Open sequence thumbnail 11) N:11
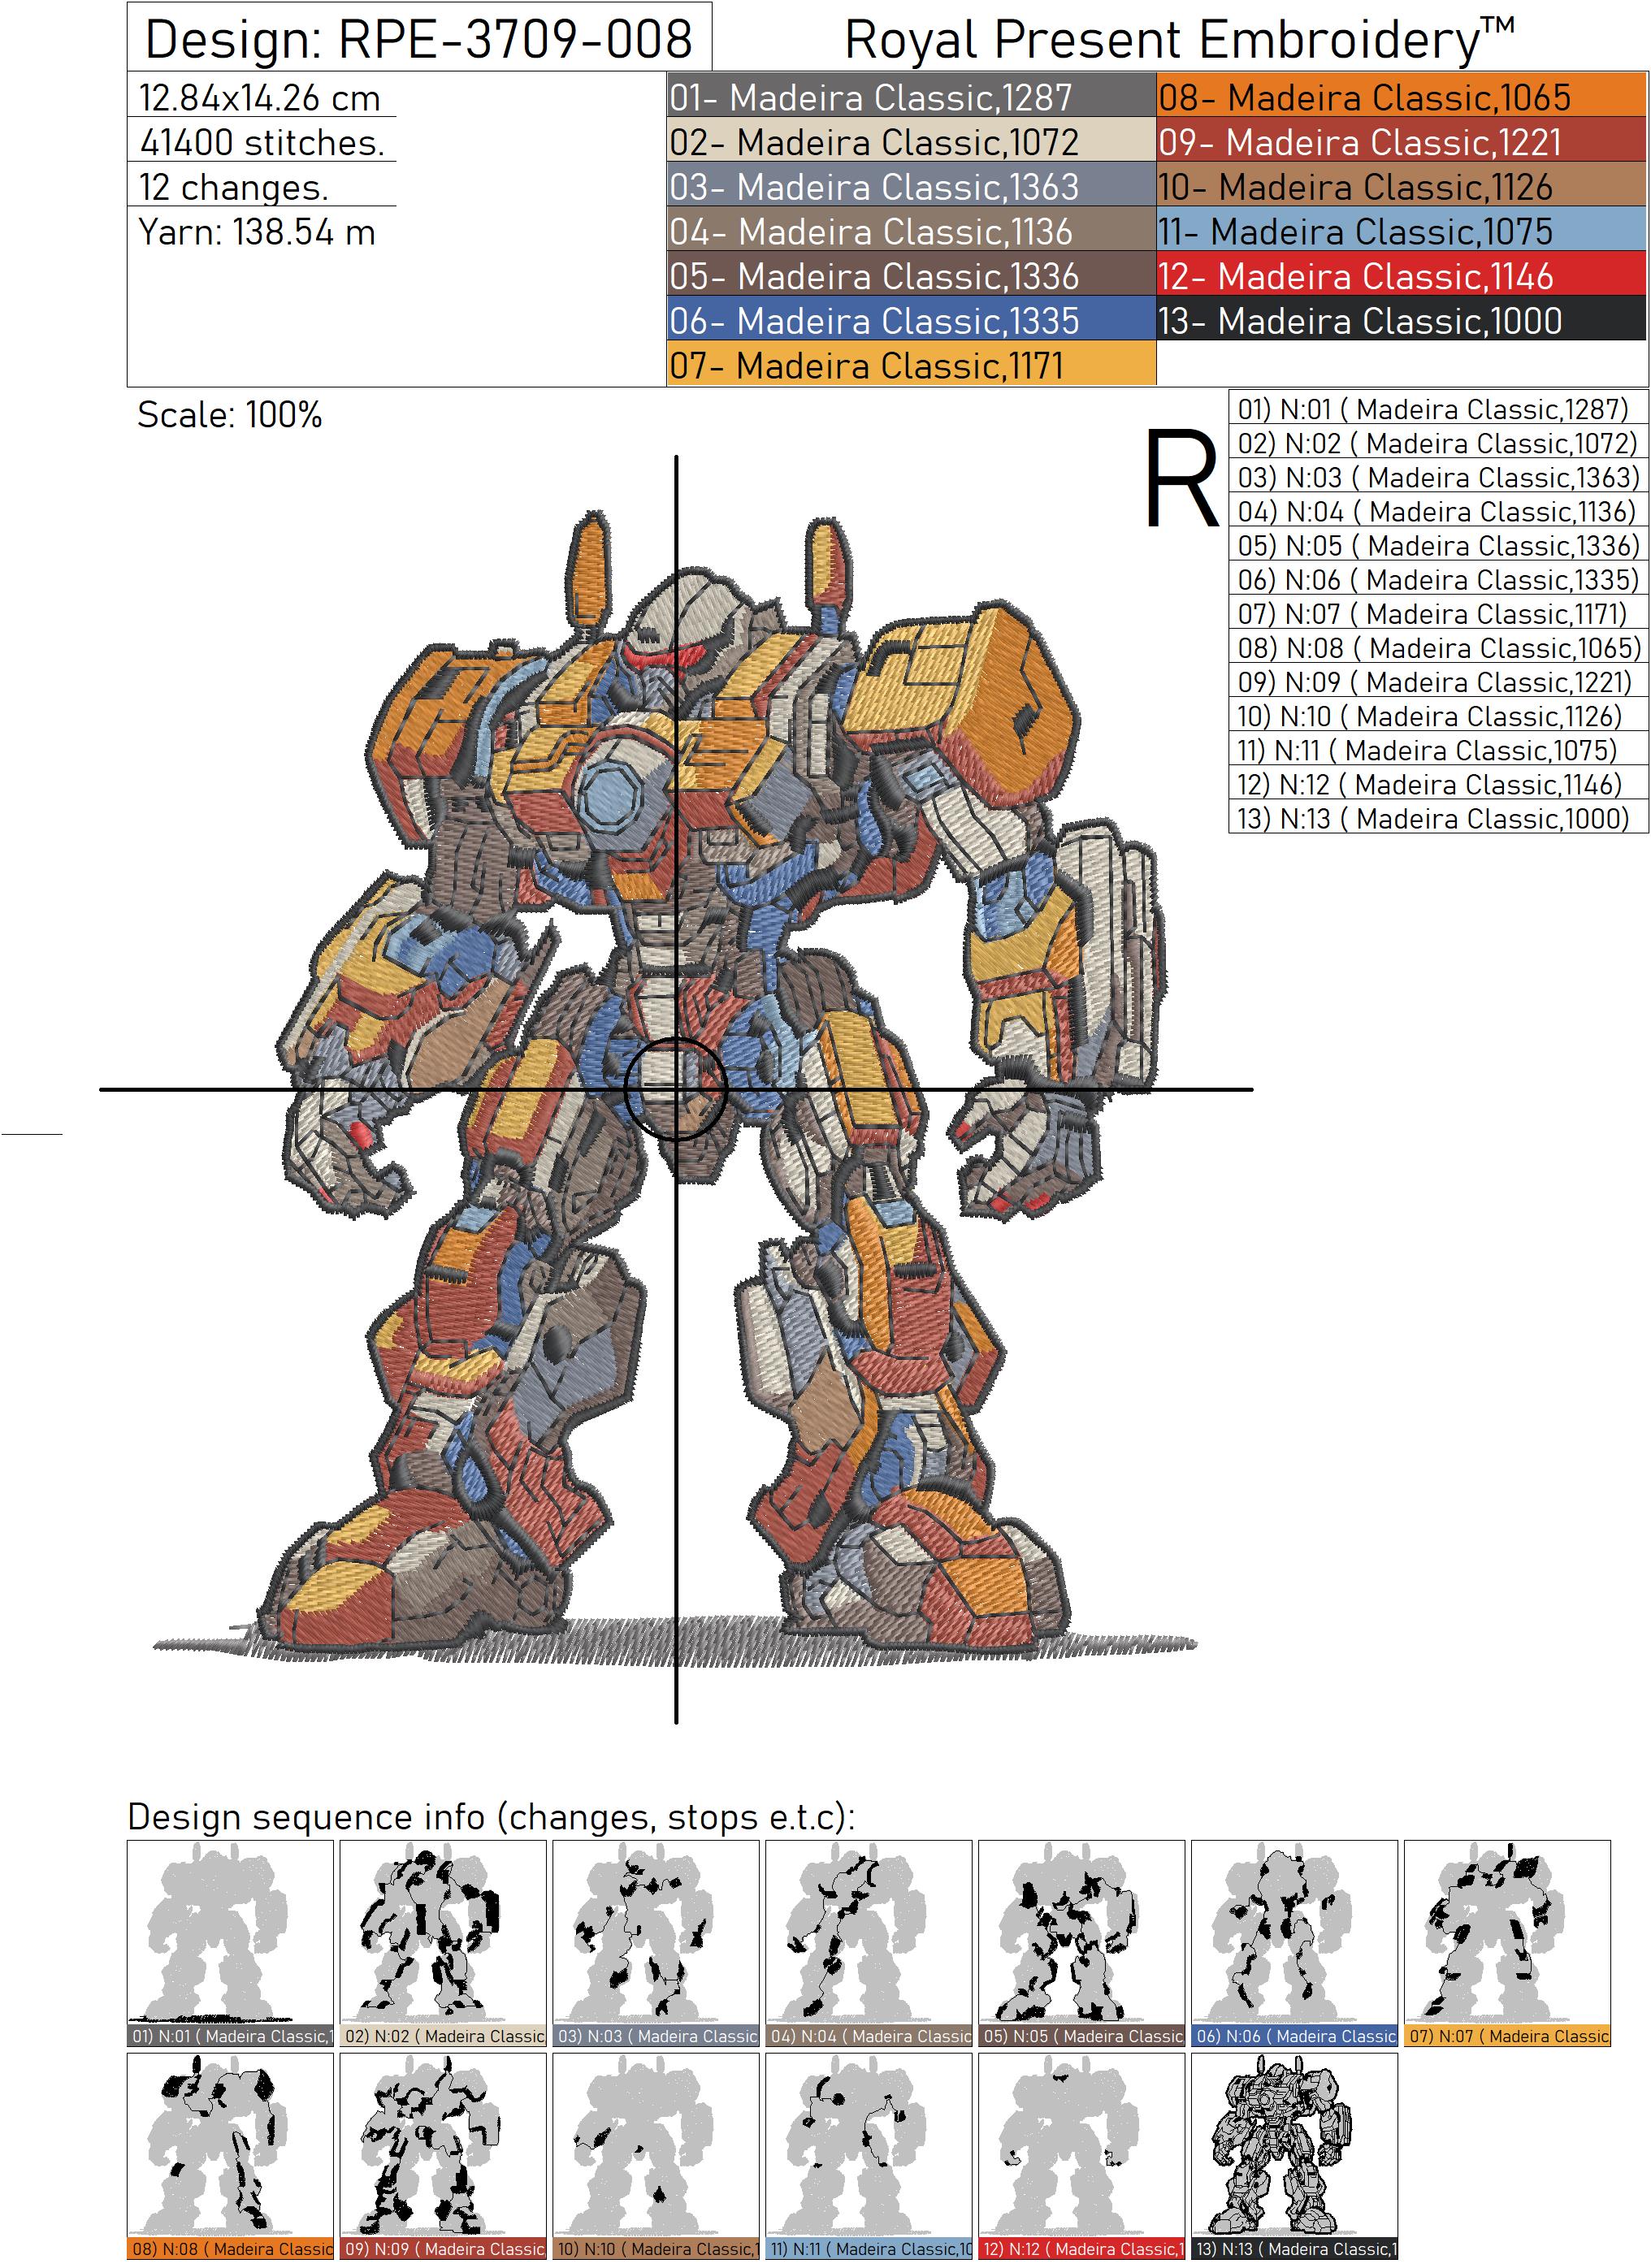This screenshot has width=1651, height=2268. tap(869, 2157)
